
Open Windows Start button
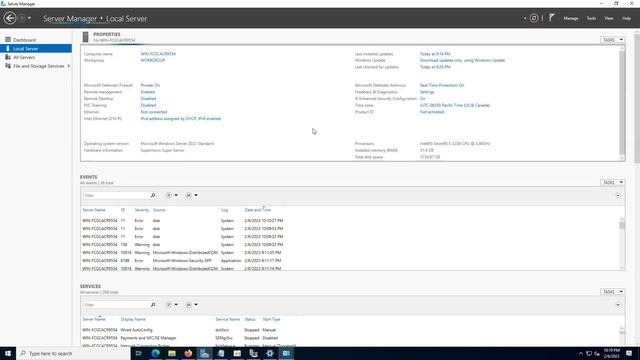pyautogui.click(x=8, y=353)
